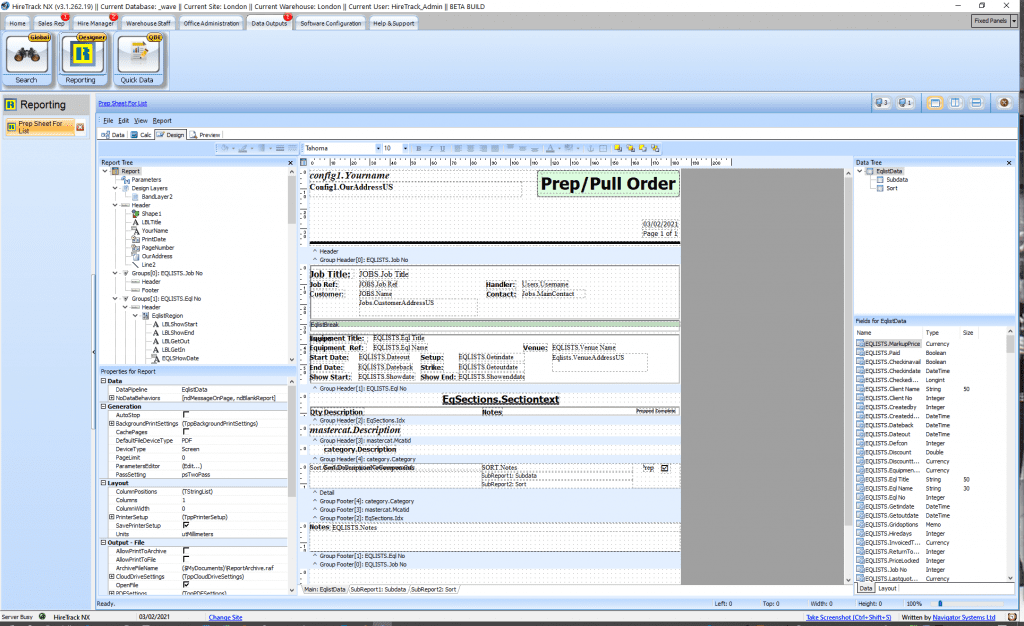Open the File menu
1024x626 pixels.
108,121
